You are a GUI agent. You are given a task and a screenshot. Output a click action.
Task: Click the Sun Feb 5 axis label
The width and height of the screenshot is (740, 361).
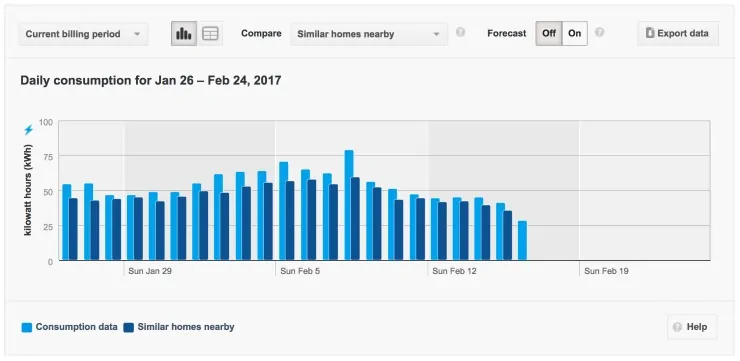tap(300, 271)
